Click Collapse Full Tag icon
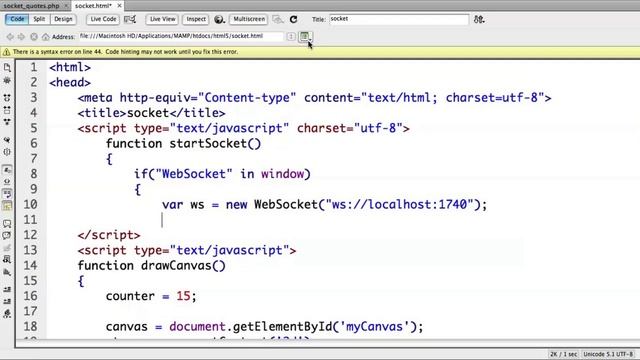 click(7, 98)
